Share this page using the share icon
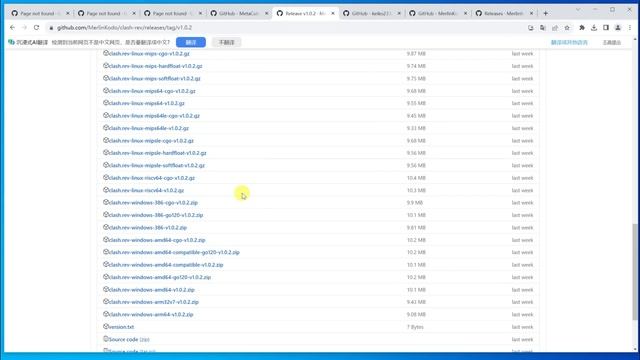Viewport: 640px width, 360px height. (x=555, y=28)
